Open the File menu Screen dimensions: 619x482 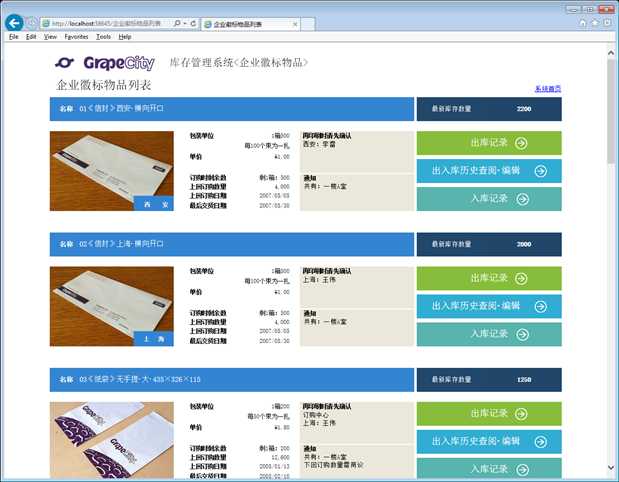click(13, 37)
